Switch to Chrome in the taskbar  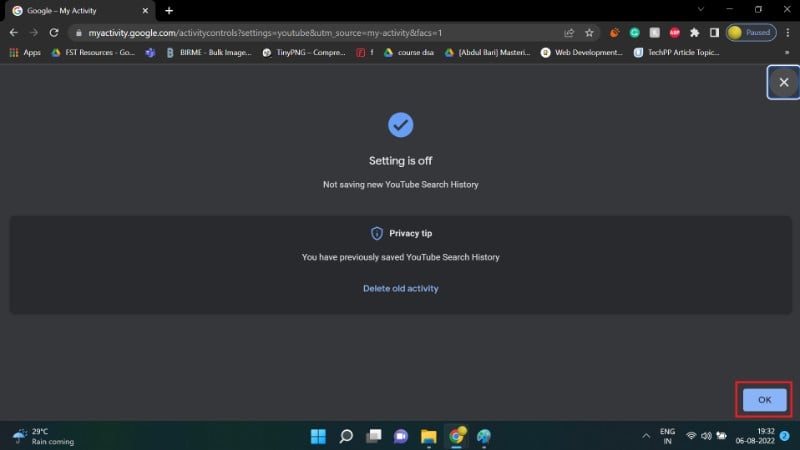(x=456, y=436)
